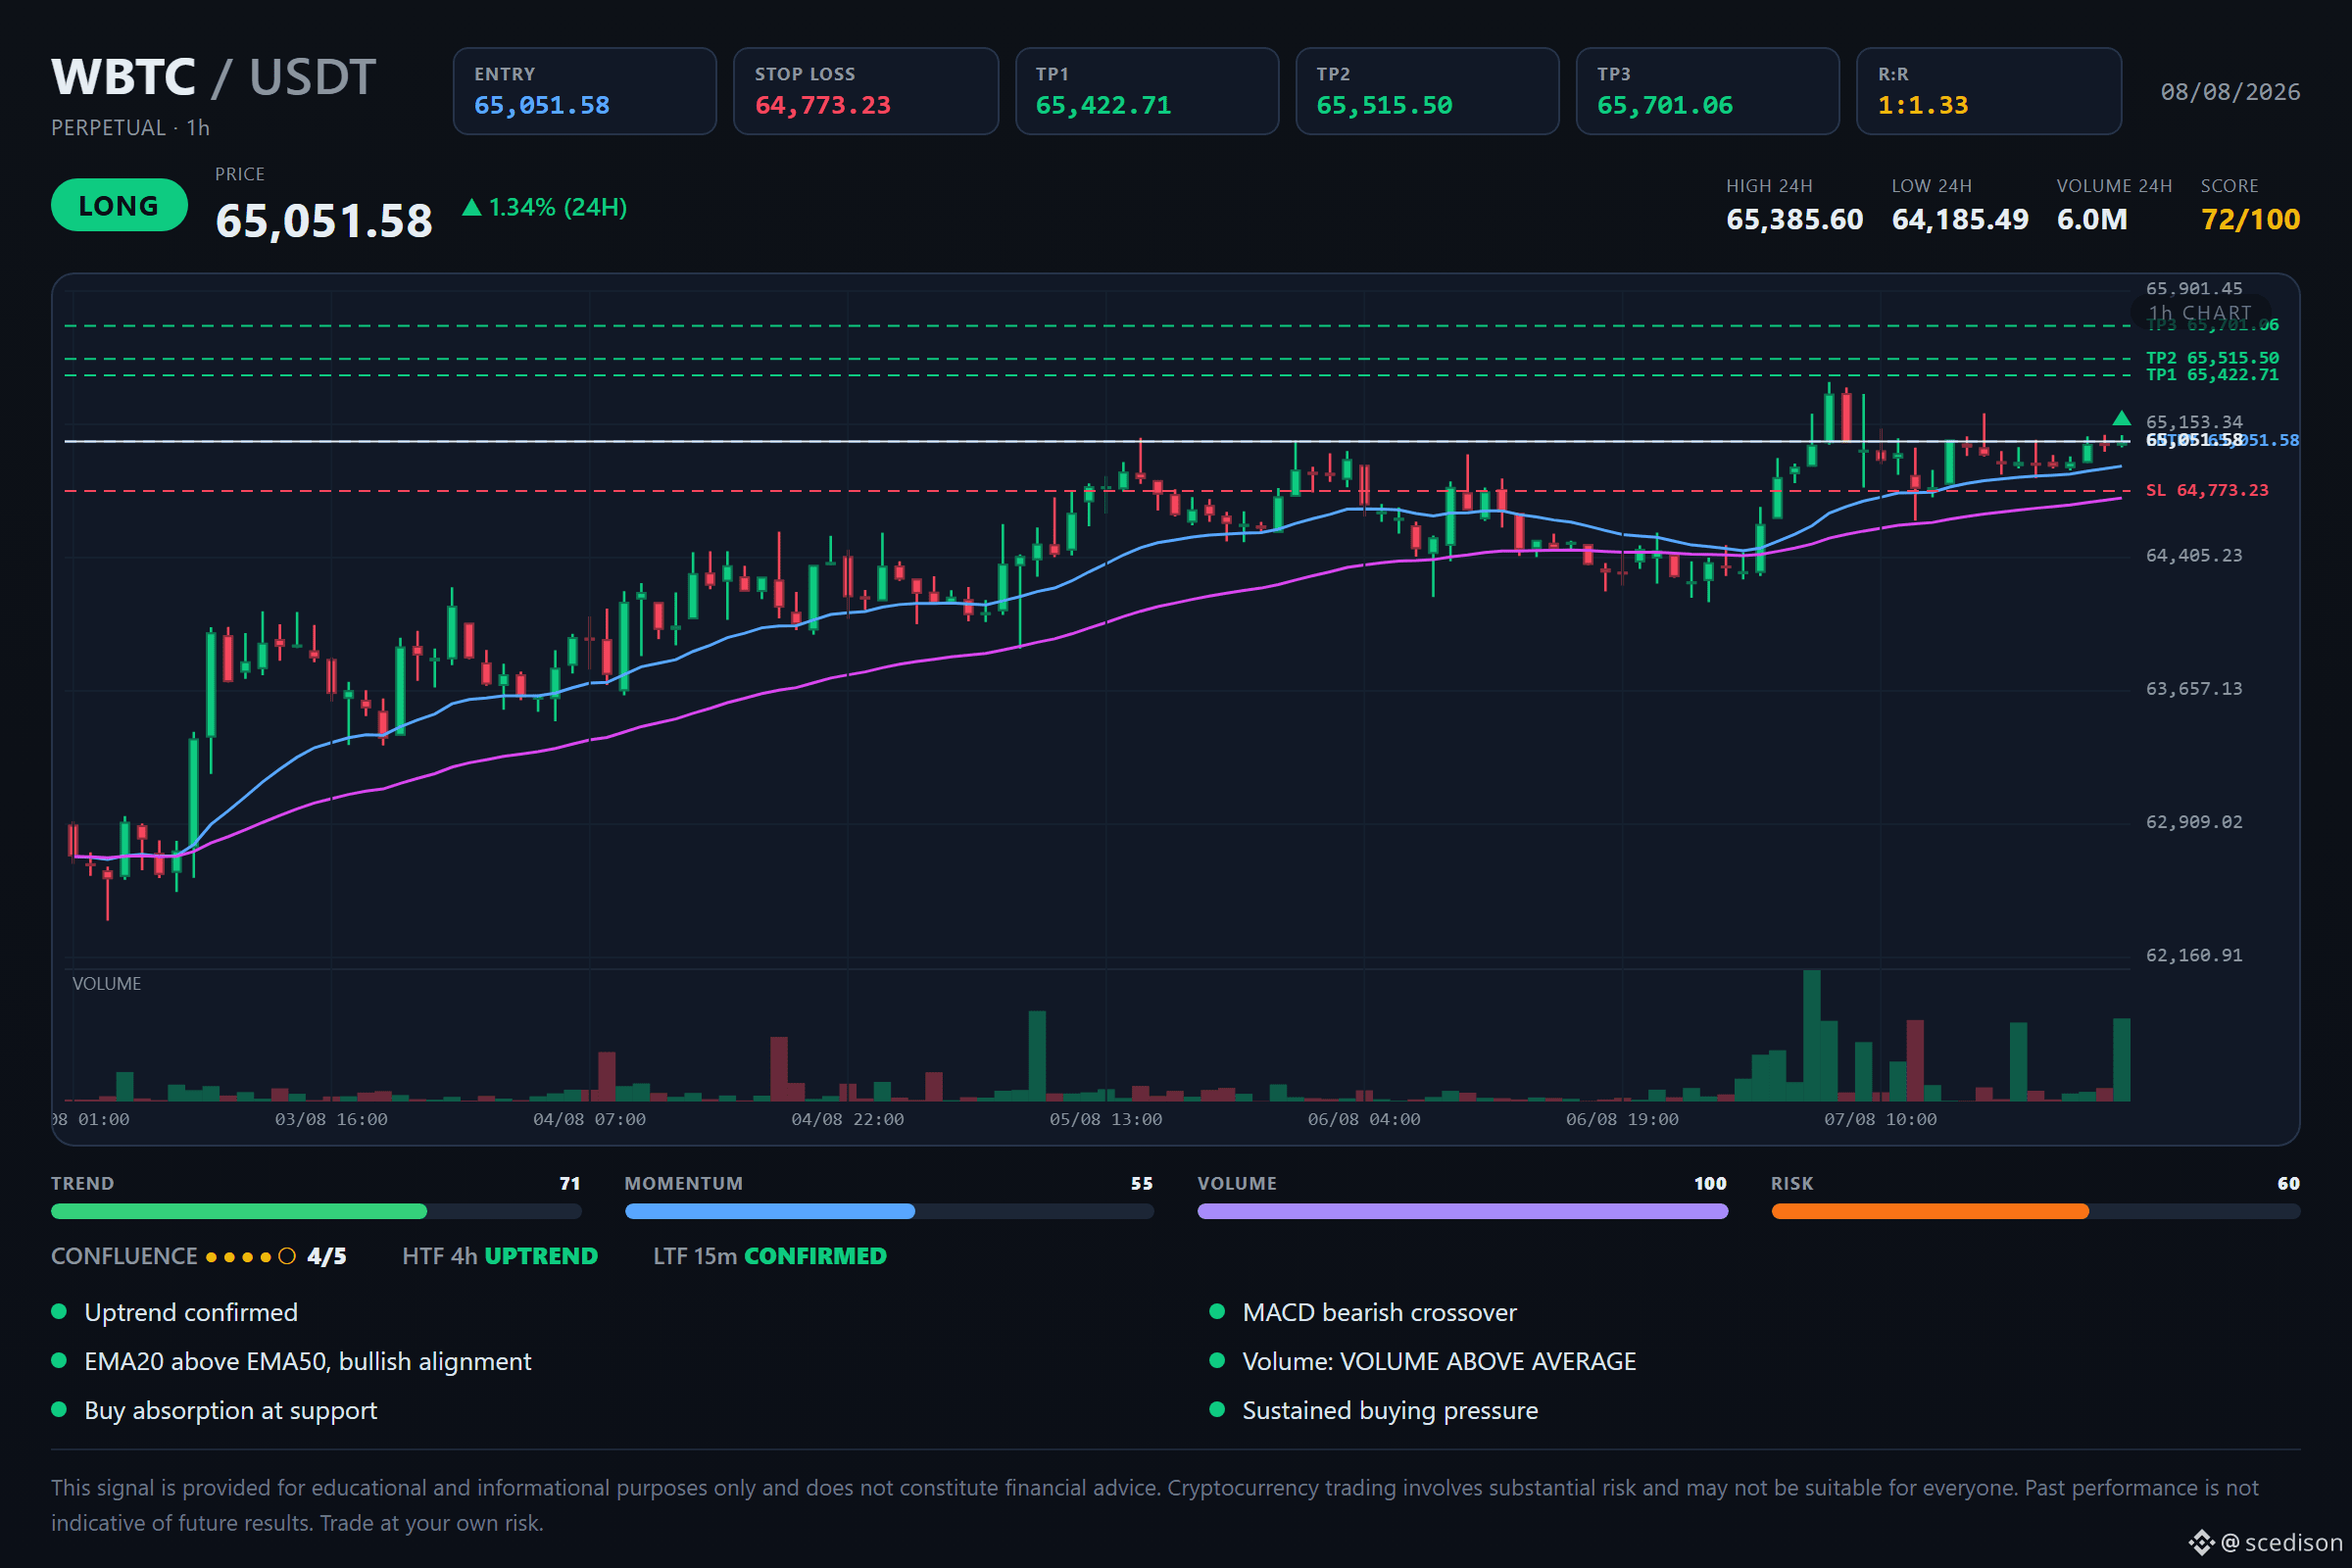Open the TP3 target card
The width and height of the screenshot is (2352, 1568).
(1708, 91)
